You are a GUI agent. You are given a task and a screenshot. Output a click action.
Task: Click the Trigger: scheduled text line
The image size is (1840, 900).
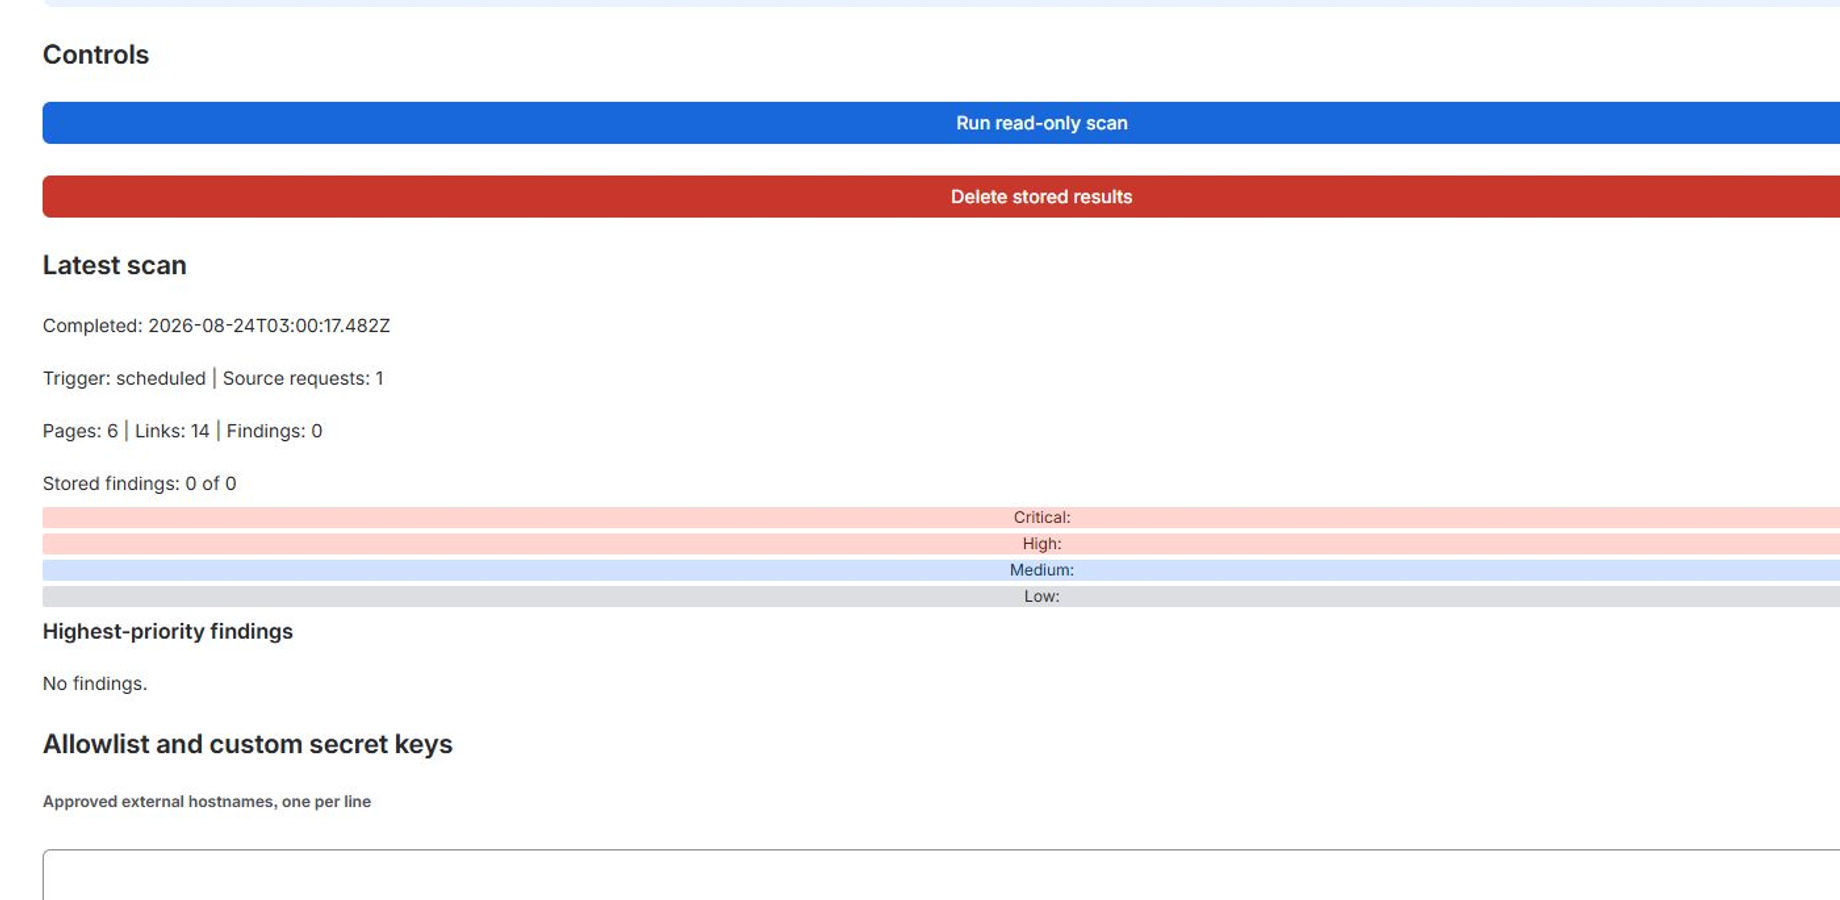click(x=213, y=379)
